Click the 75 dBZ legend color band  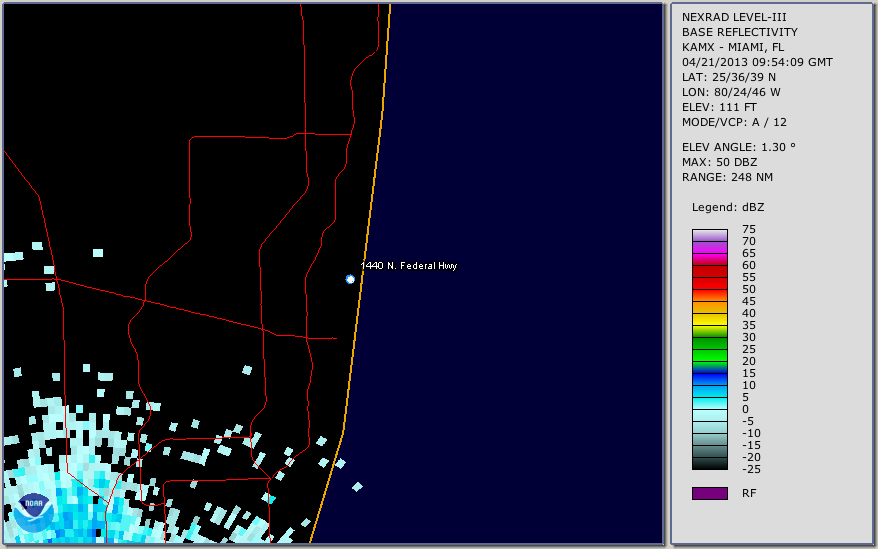709,235
